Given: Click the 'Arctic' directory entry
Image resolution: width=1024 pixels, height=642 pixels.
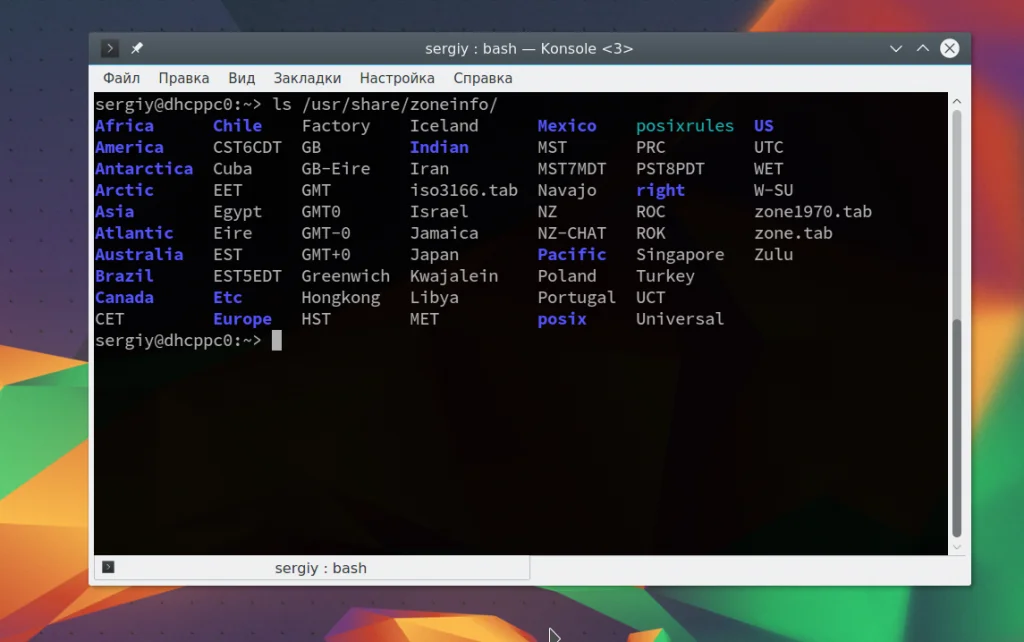Looking at the screenshot, I should pos(124,190).
